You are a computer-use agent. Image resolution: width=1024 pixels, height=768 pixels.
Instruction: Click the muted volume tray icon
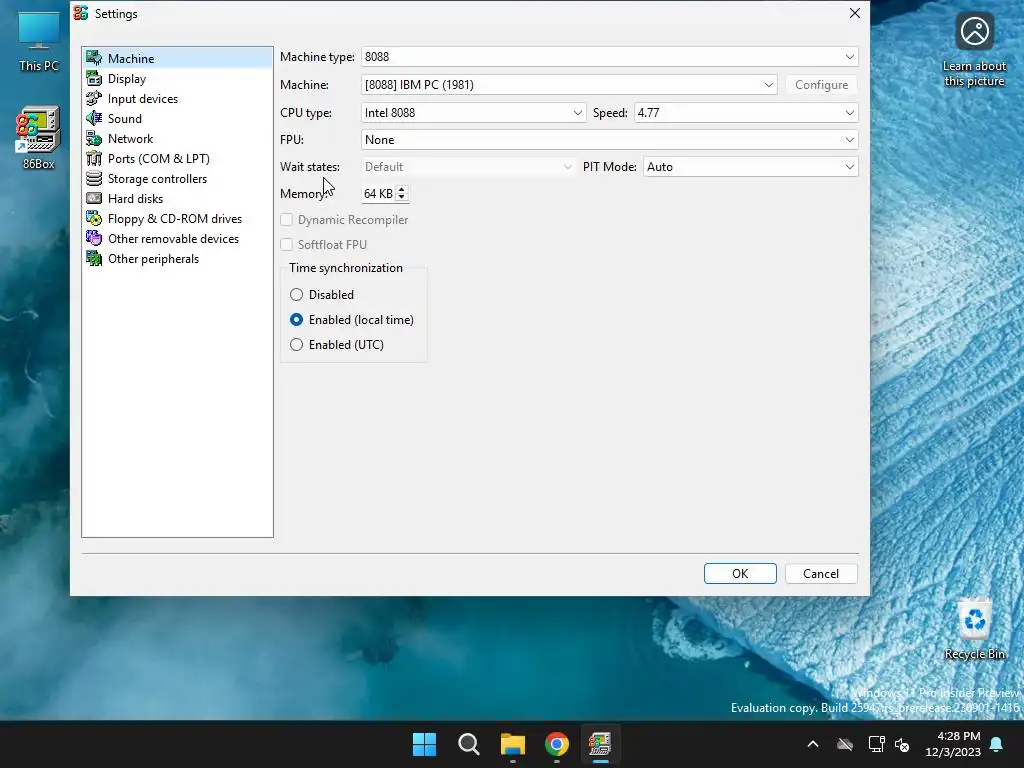(902, 744)
